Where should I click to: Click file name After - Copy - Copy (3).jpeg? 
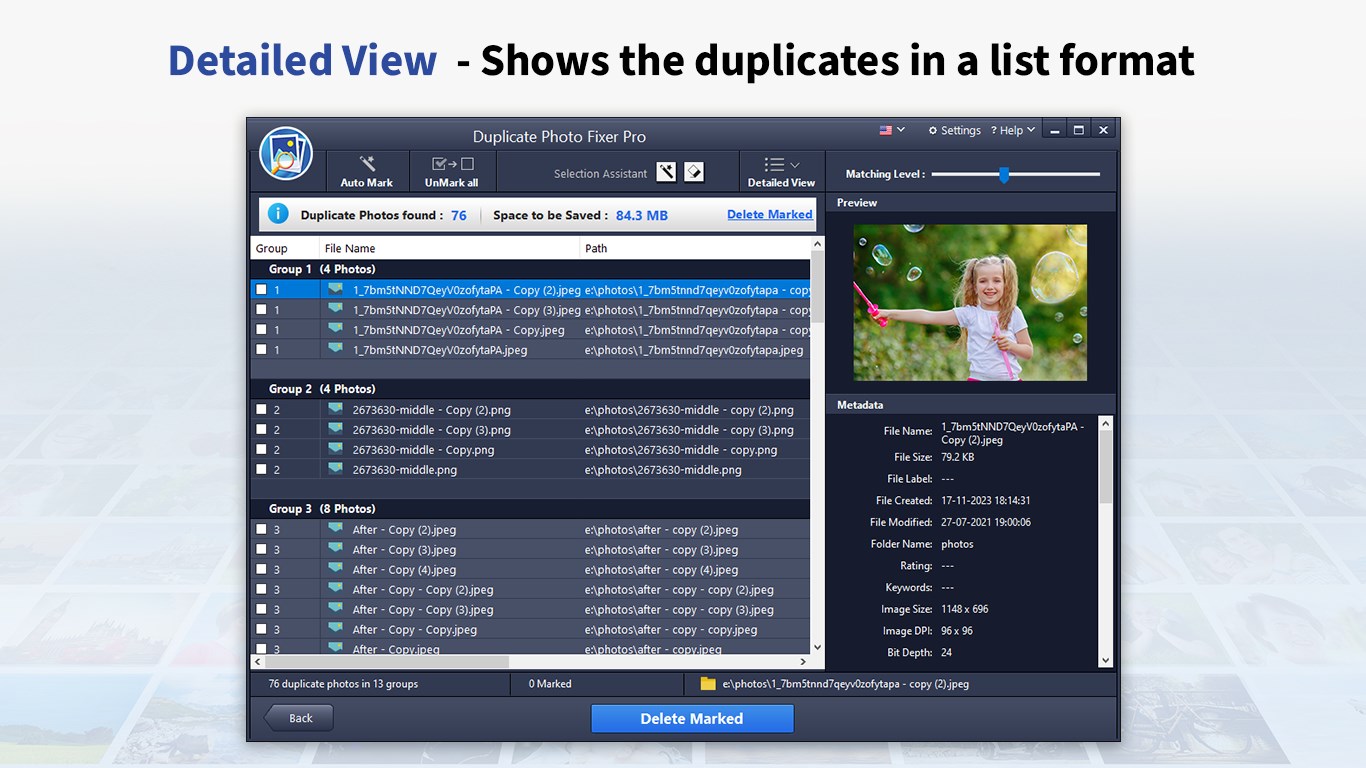[x=423, y=610]
